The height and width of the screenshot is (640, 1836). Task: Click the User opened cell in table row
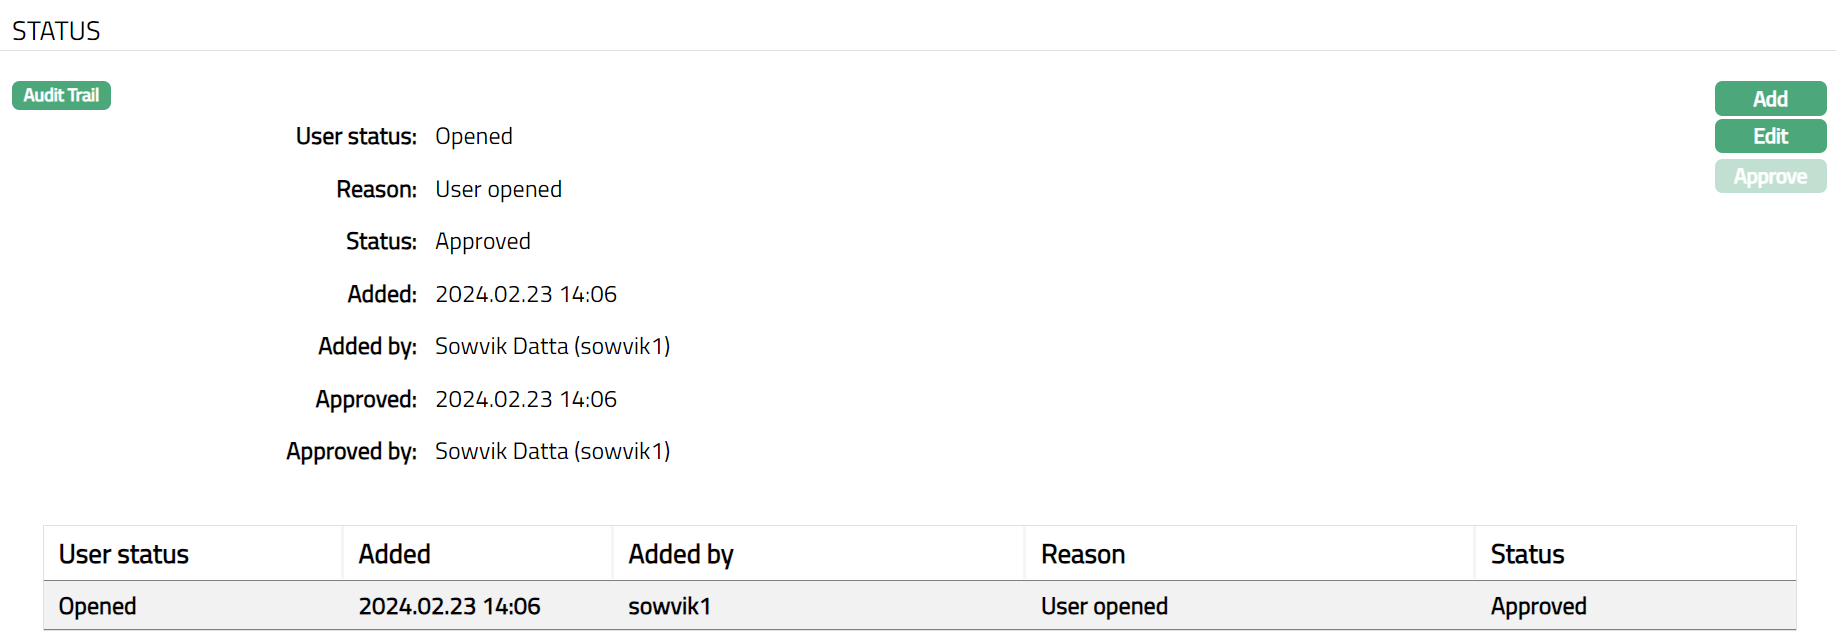[x=1104, y=606]
